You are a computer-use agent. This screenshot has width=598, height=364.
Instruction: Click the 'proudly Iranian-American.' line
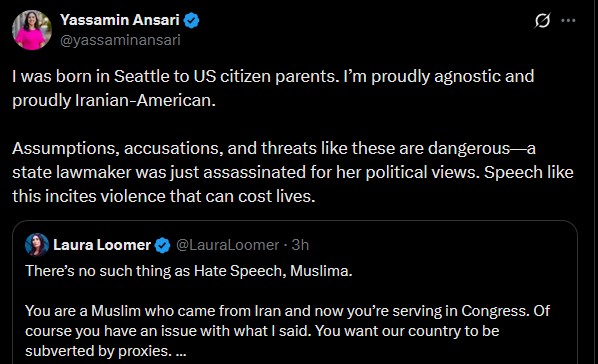114,100
